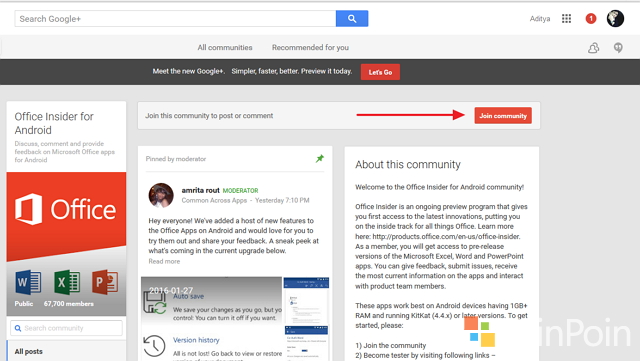Click the Hangouts quote bubble icon
Screen dimensions: 640x361
pyautogui.click(x=618, y=48)
